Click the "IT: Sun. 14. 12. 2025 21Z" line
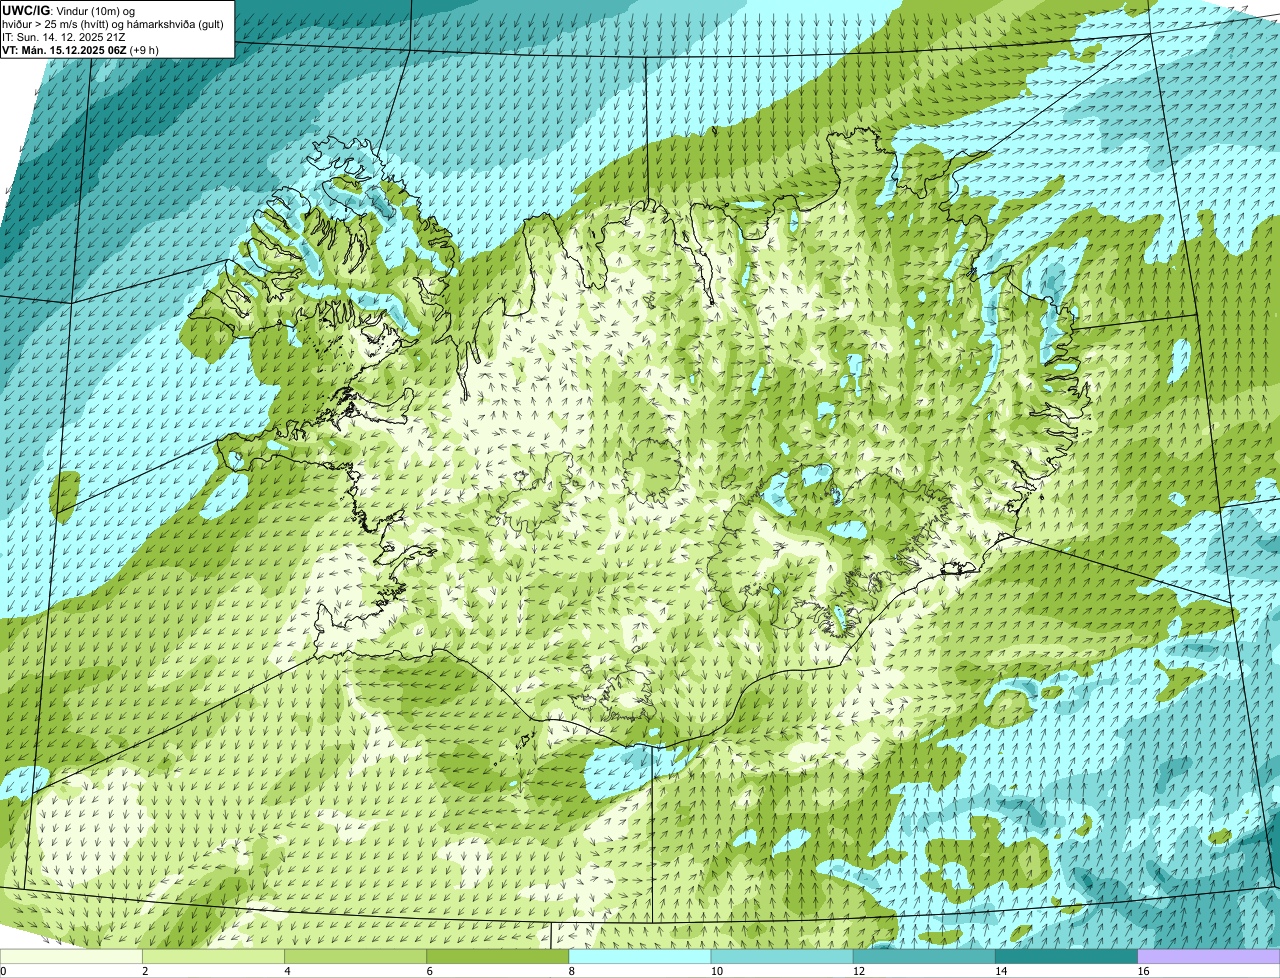1280x978 pixels. 64,37
